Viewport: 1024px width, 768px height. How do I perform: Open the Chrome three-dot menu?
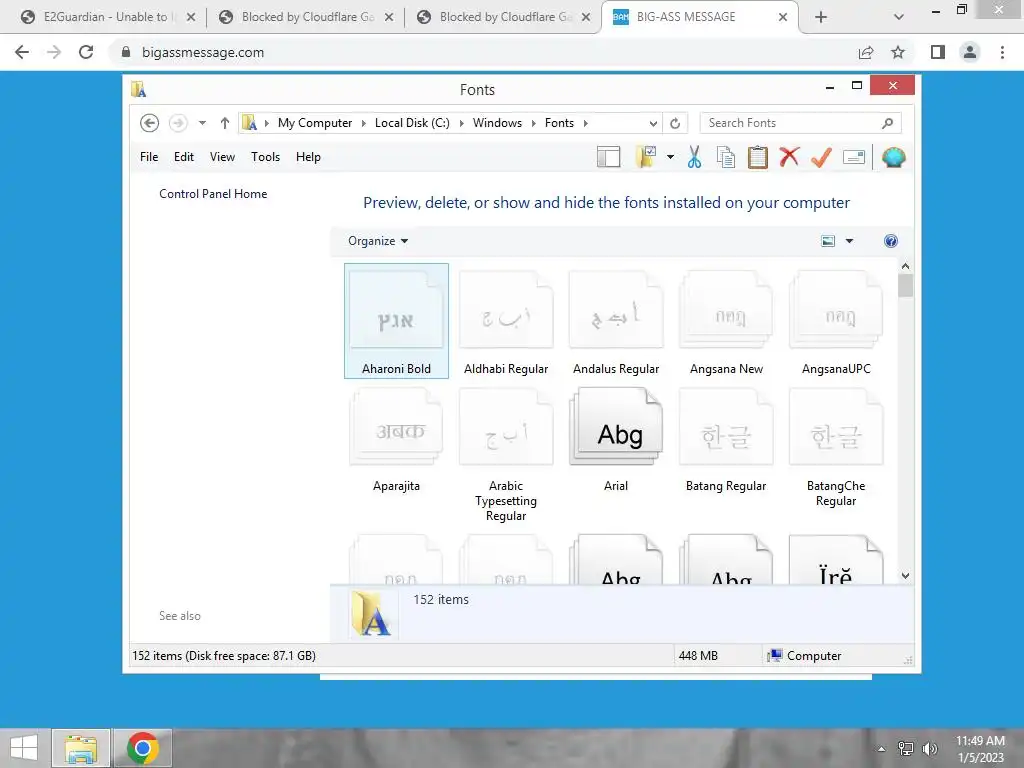[x=1002, y=52]
